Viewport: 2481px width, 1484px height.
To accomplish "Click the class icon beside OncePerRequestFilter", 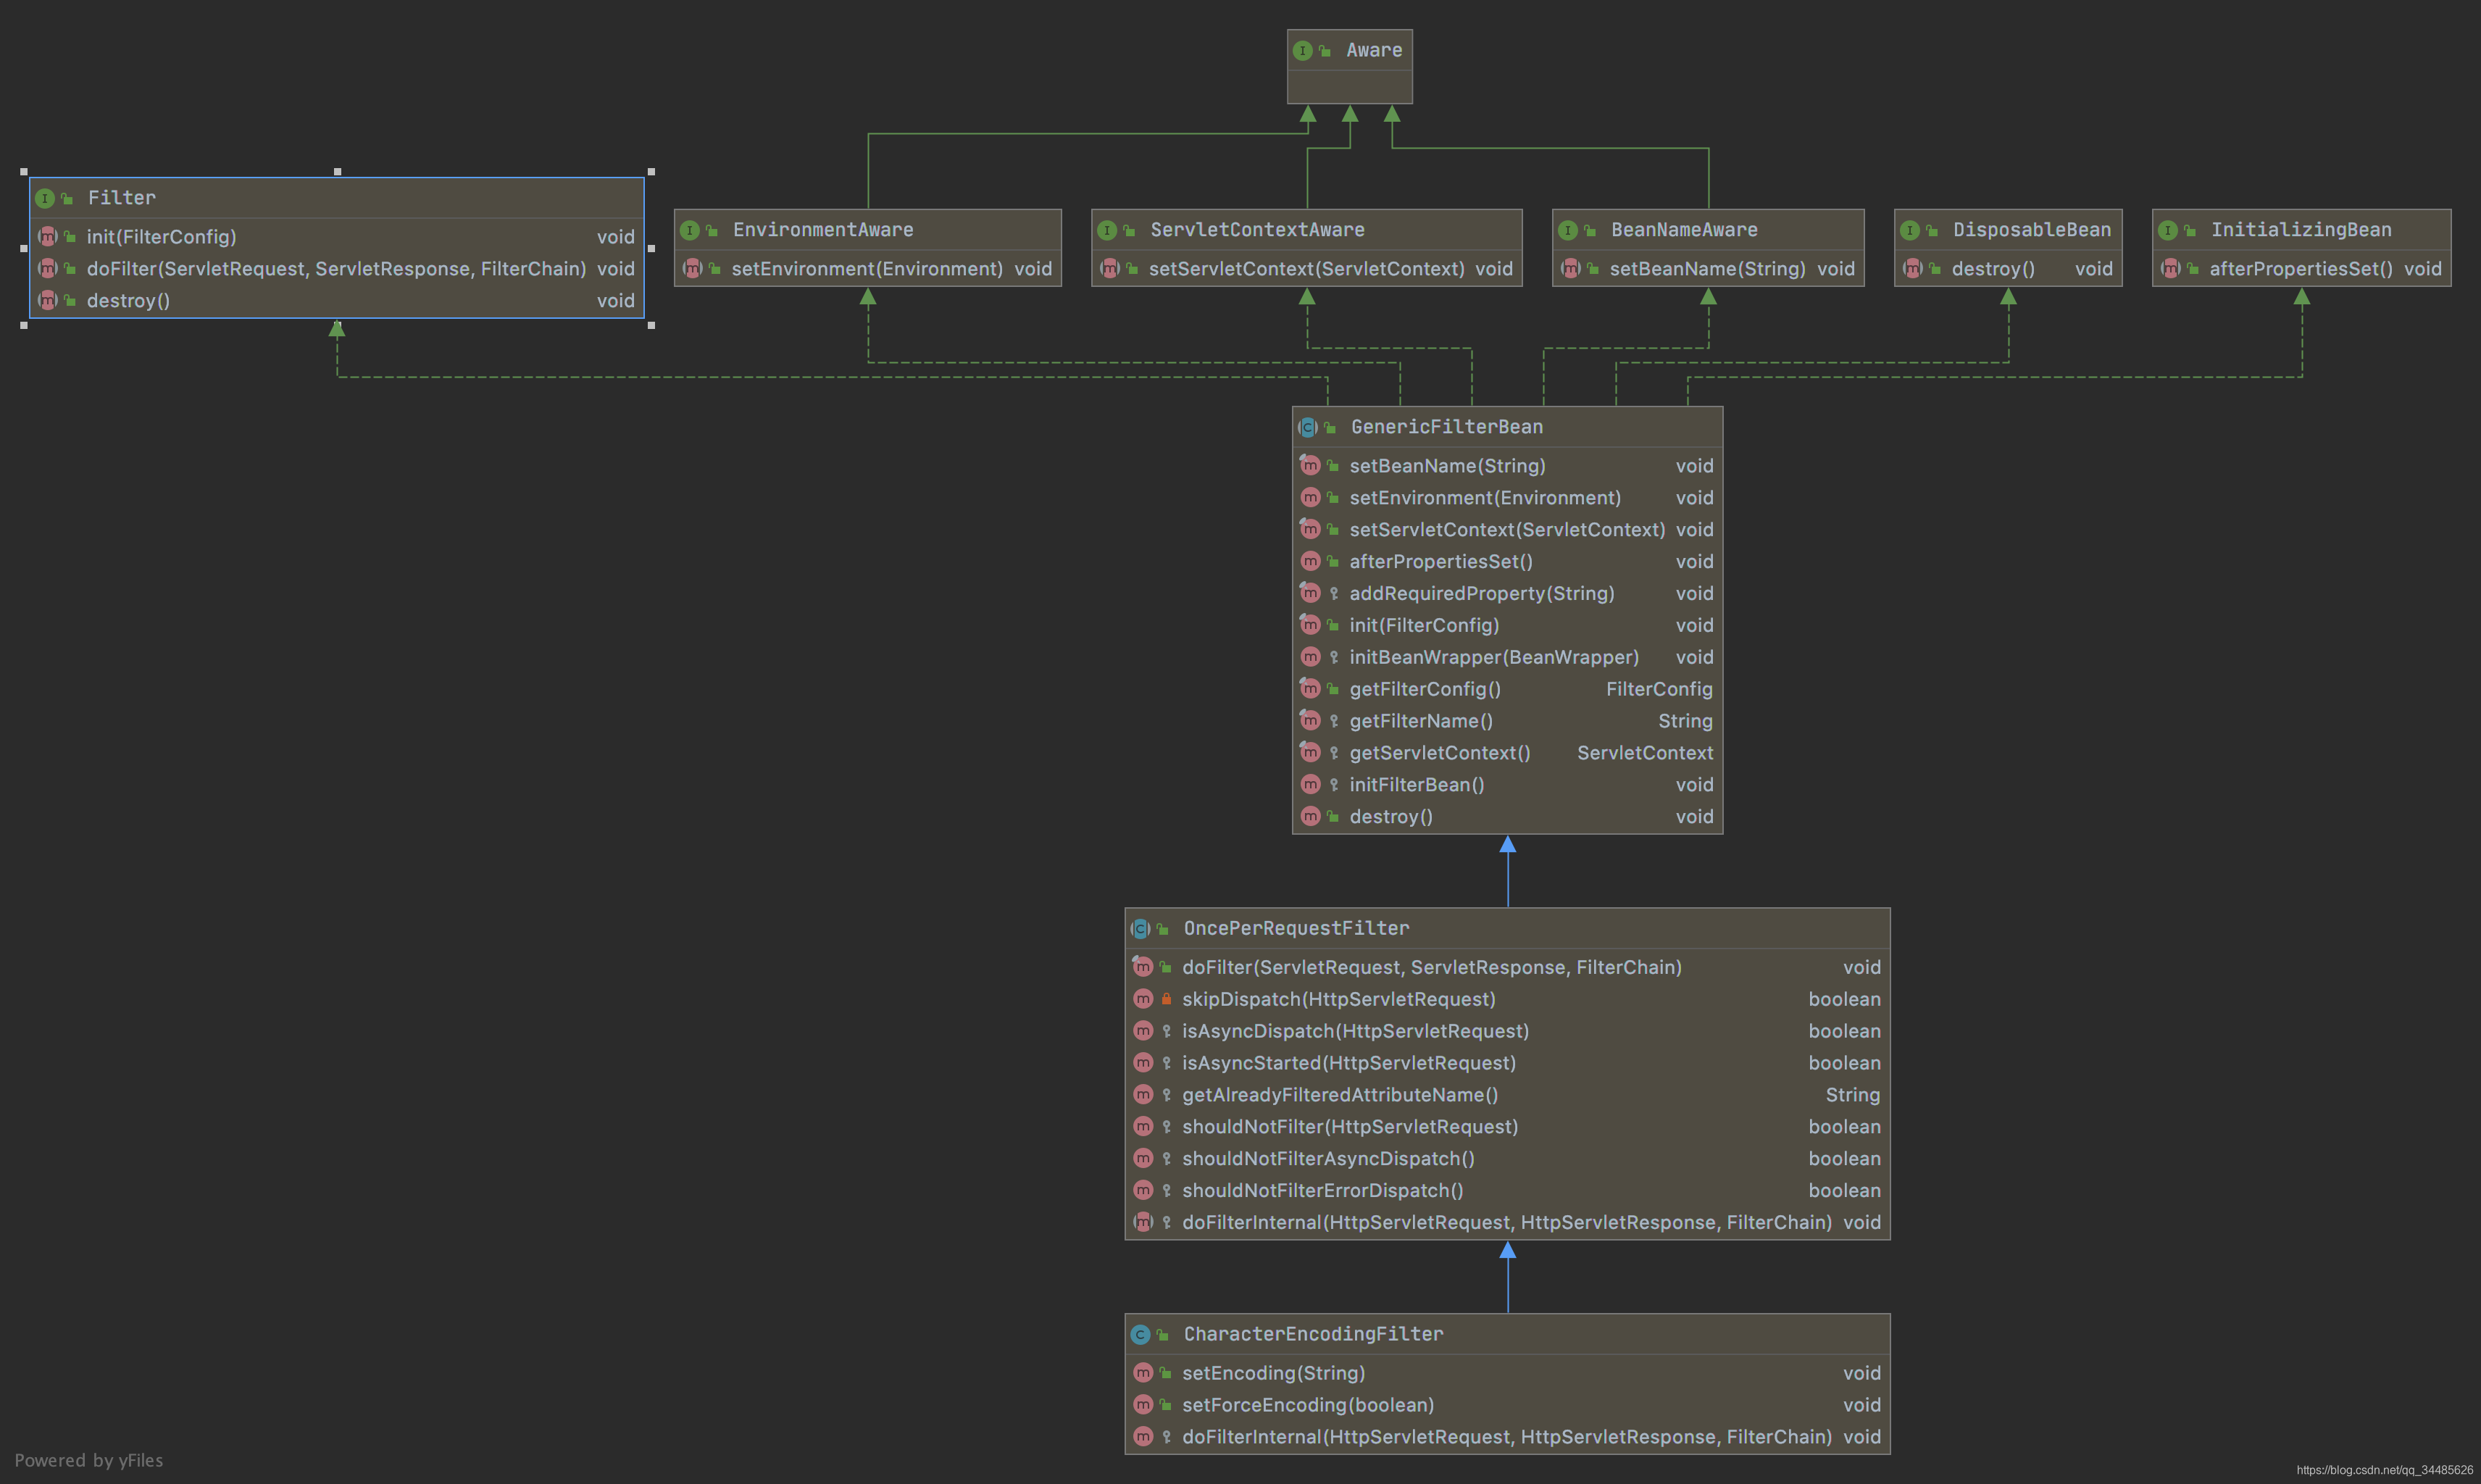I will tap(1140, 929).
